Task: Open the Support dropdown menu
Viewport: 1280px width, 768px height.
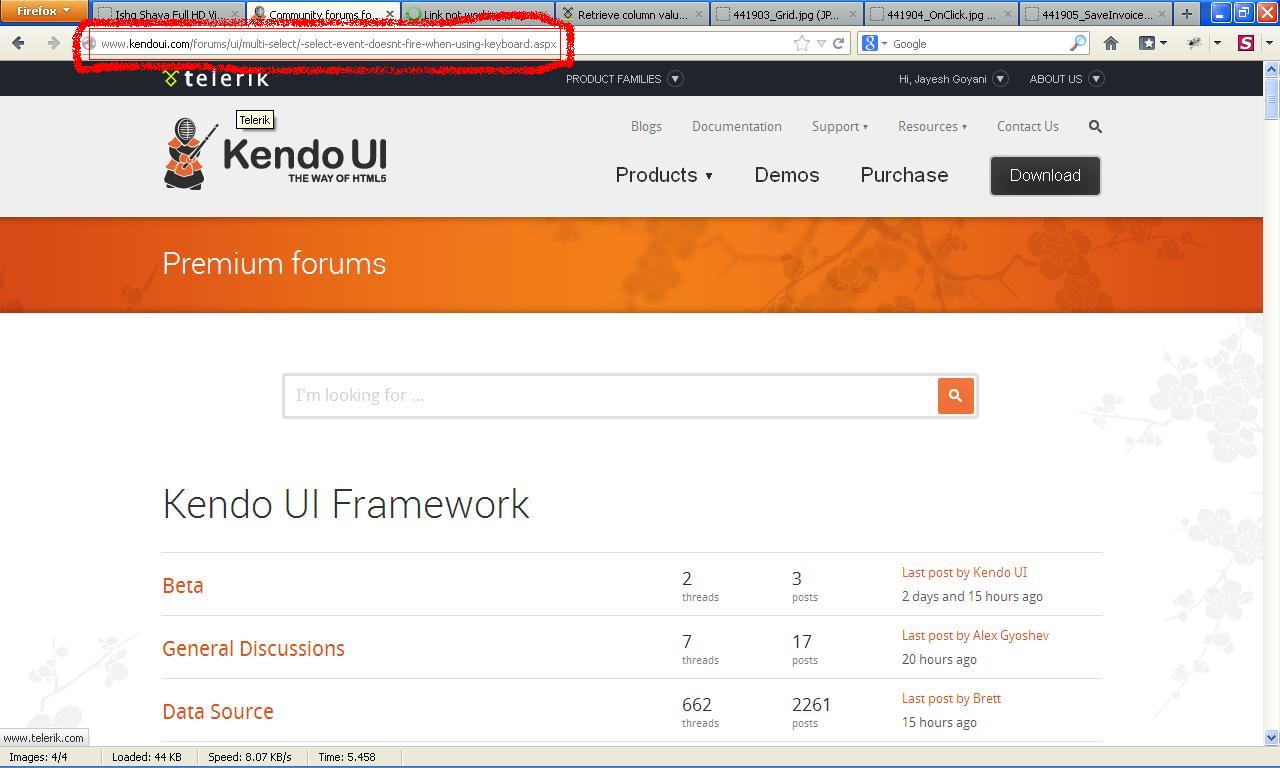Action: point(840,126)
